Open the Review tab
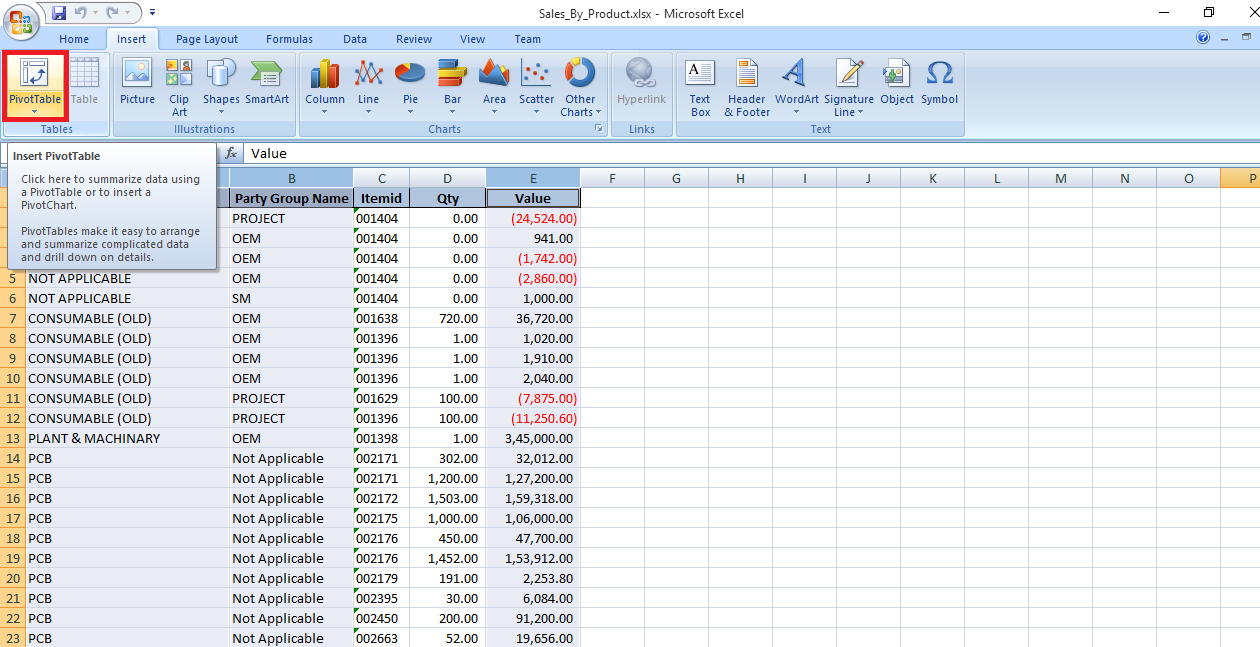 (414, 39)
